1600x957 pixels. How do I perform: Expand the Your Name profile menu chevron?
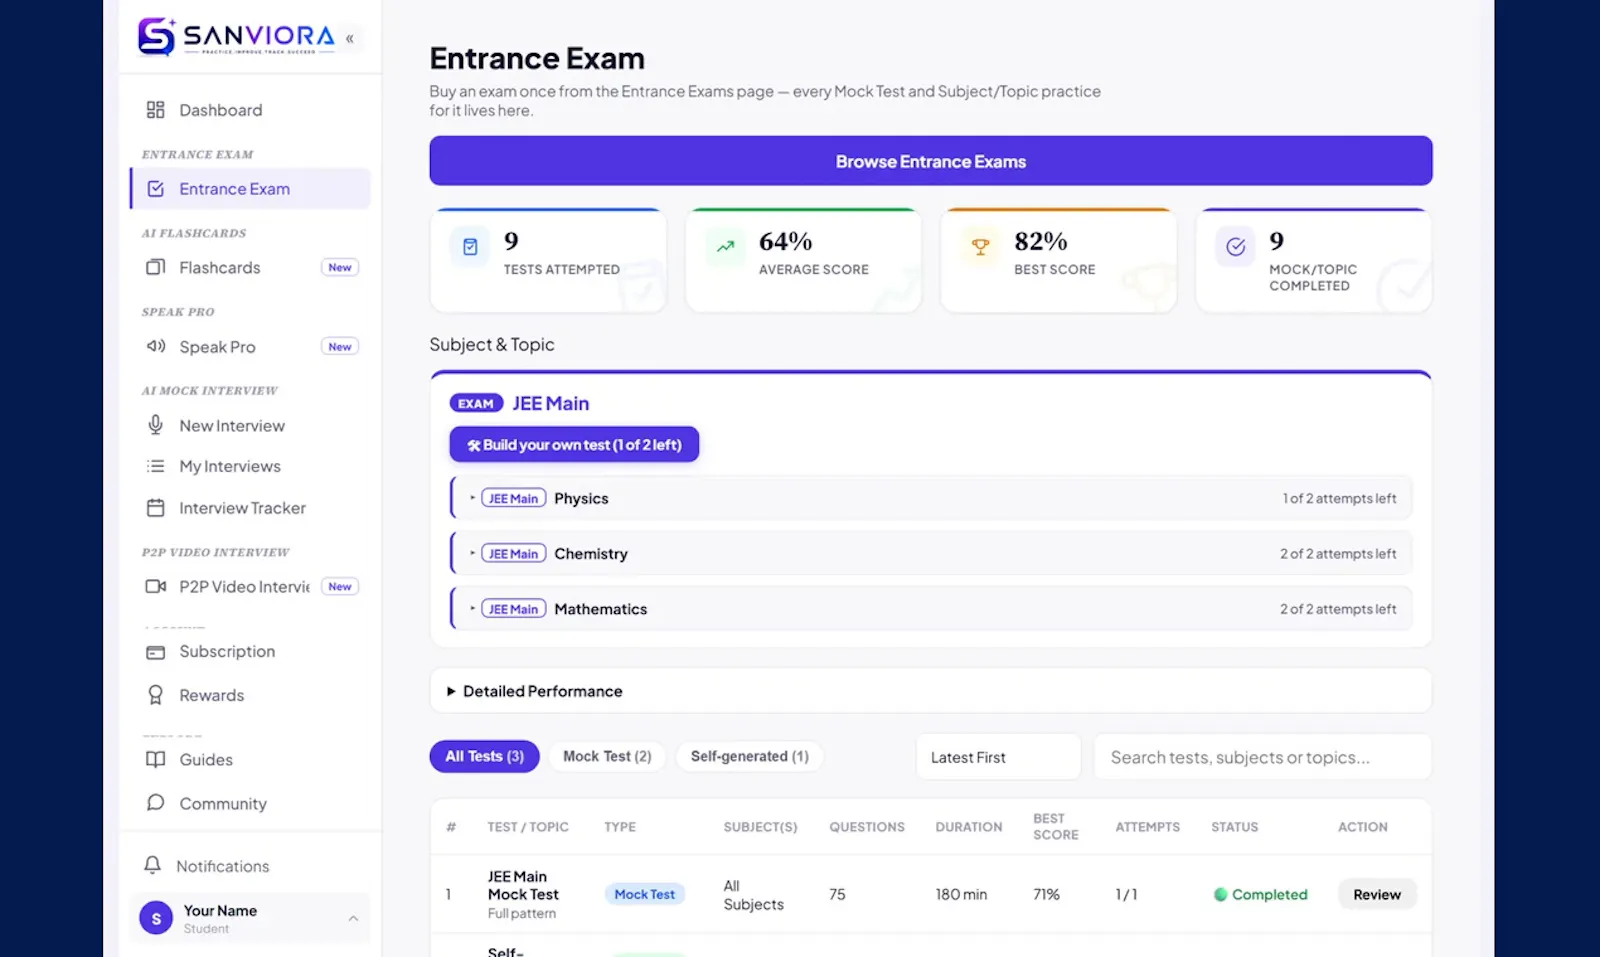(x=353, y=918)
